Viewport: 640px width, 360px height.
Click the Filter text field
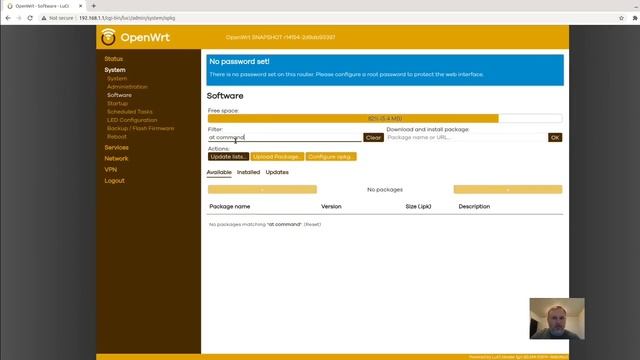284,138
